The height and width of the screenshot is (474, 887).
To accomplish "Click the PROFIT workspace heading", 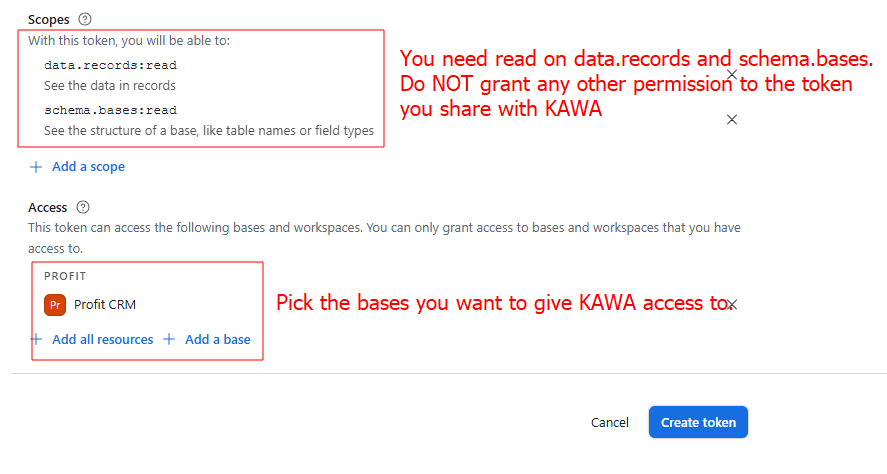I will [64, 275].
